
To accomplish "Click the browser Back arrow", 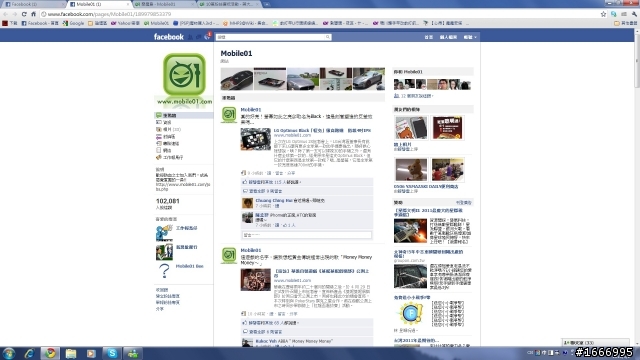I will pyautogui.click(x=5, y=14).
